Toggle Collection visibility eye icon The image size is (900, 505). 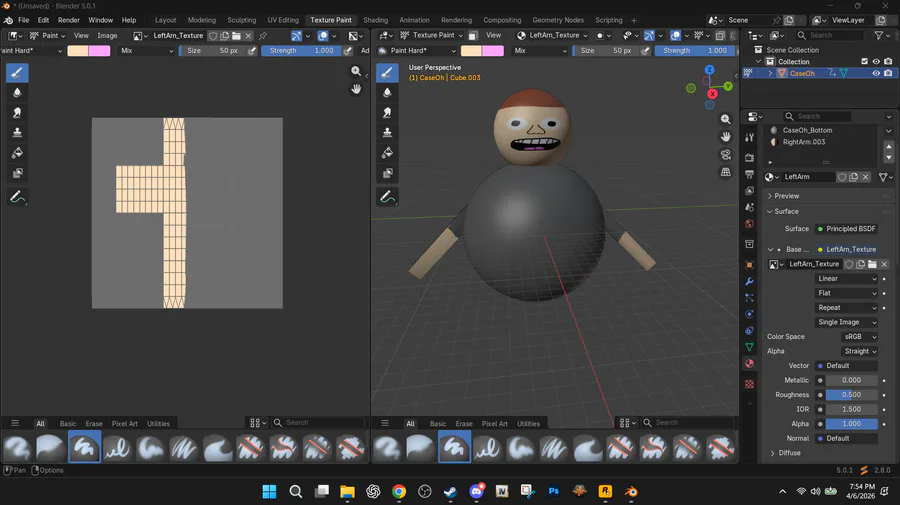tap(876, 61)
